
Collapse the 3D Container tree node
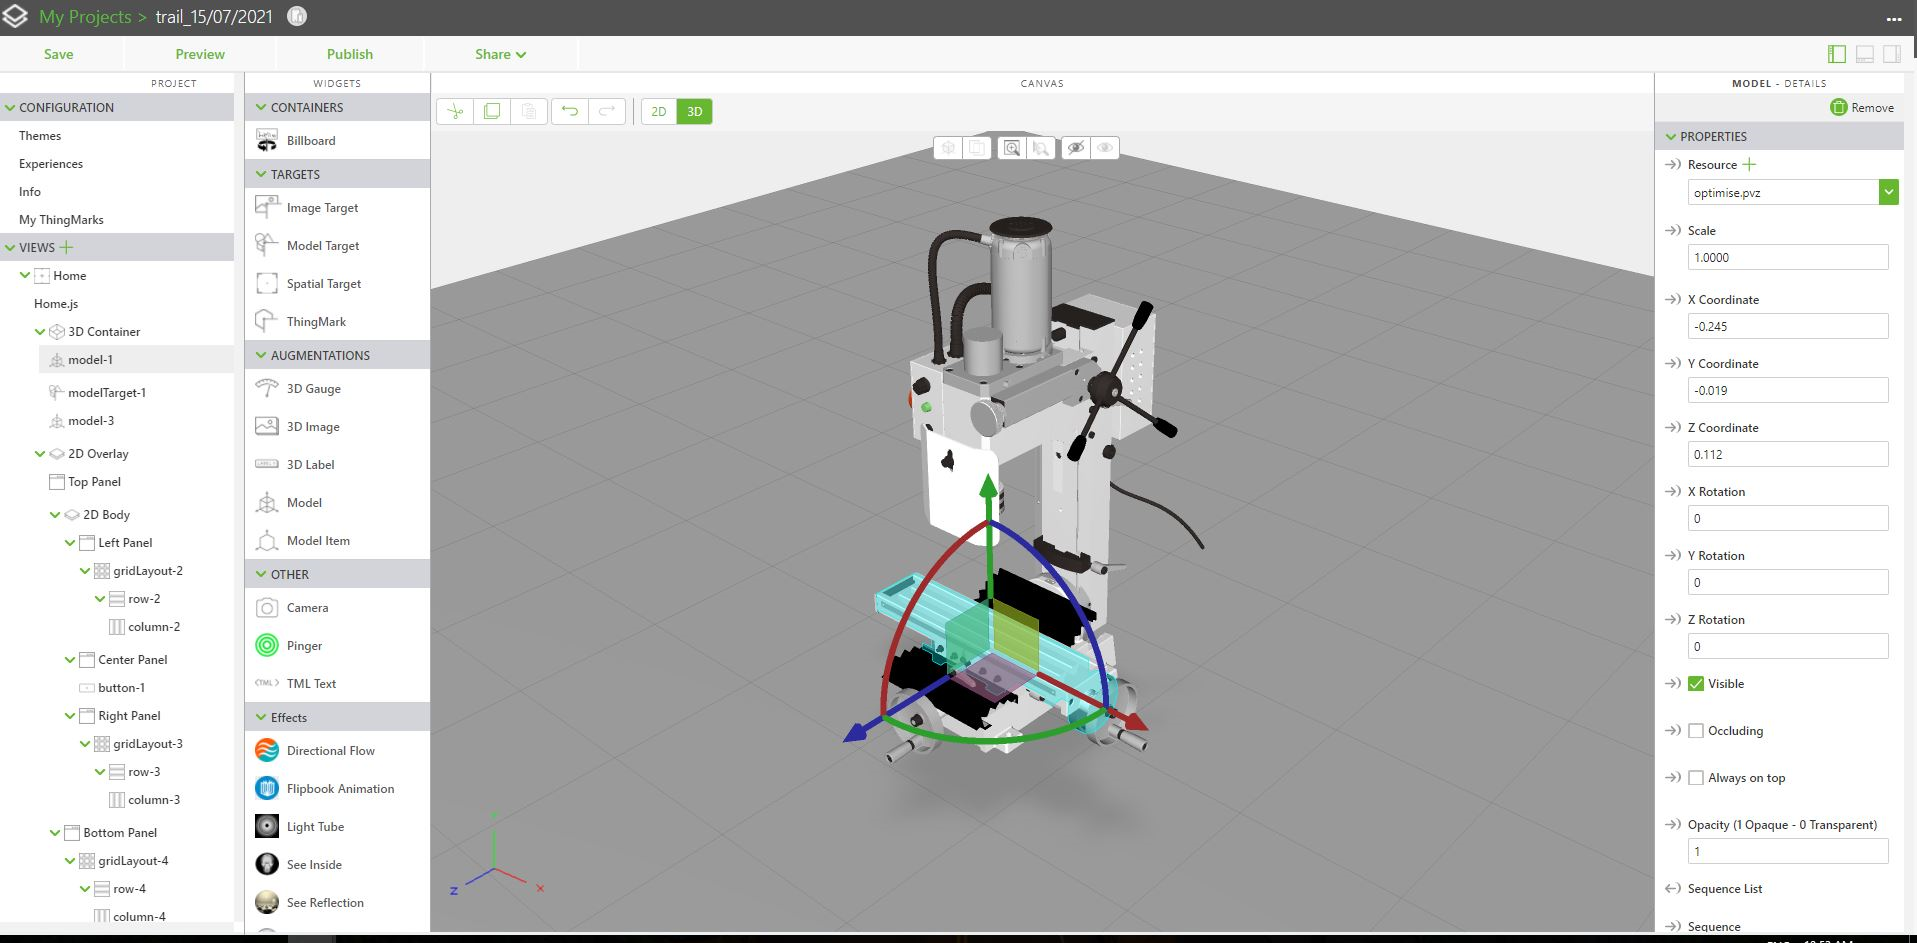pos(38,331)
